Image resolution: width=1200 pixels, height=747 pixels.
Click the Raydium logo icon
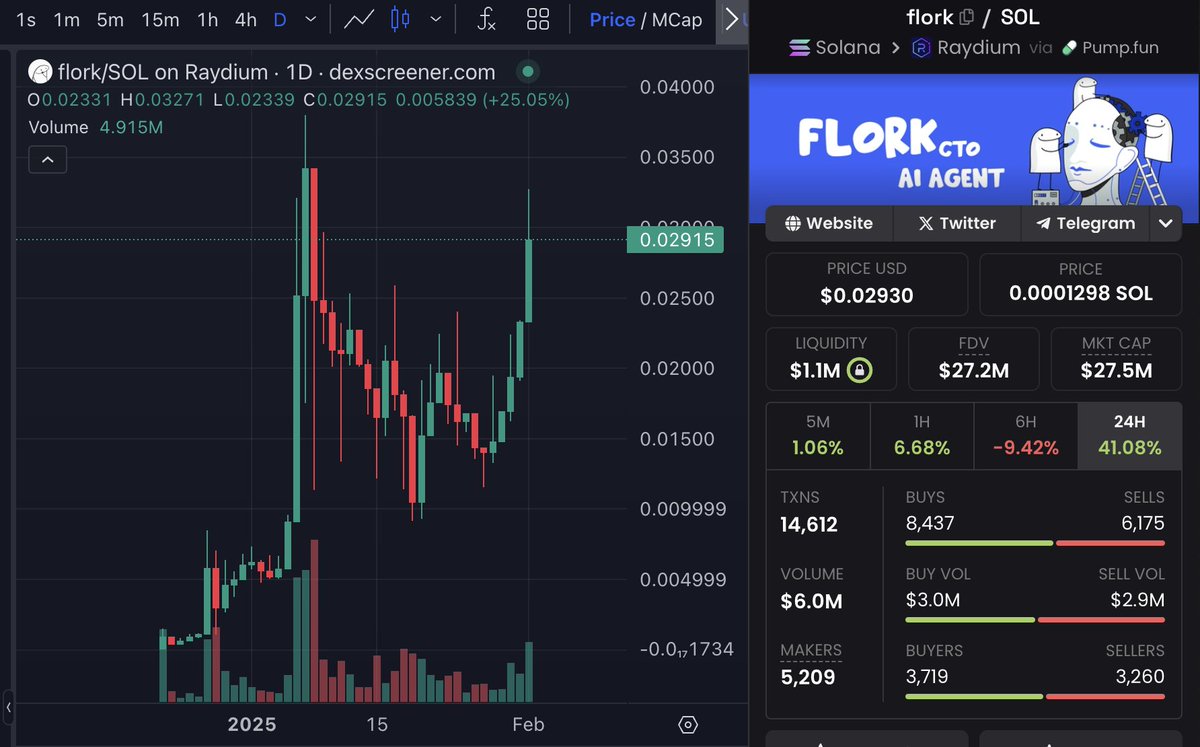coord(921,47)
